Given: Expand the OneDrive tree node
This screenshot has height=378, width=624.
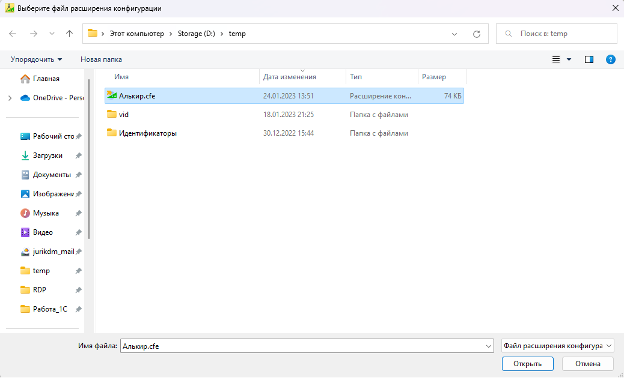Looking at the screenshot, I should click(x=10, y=98).
